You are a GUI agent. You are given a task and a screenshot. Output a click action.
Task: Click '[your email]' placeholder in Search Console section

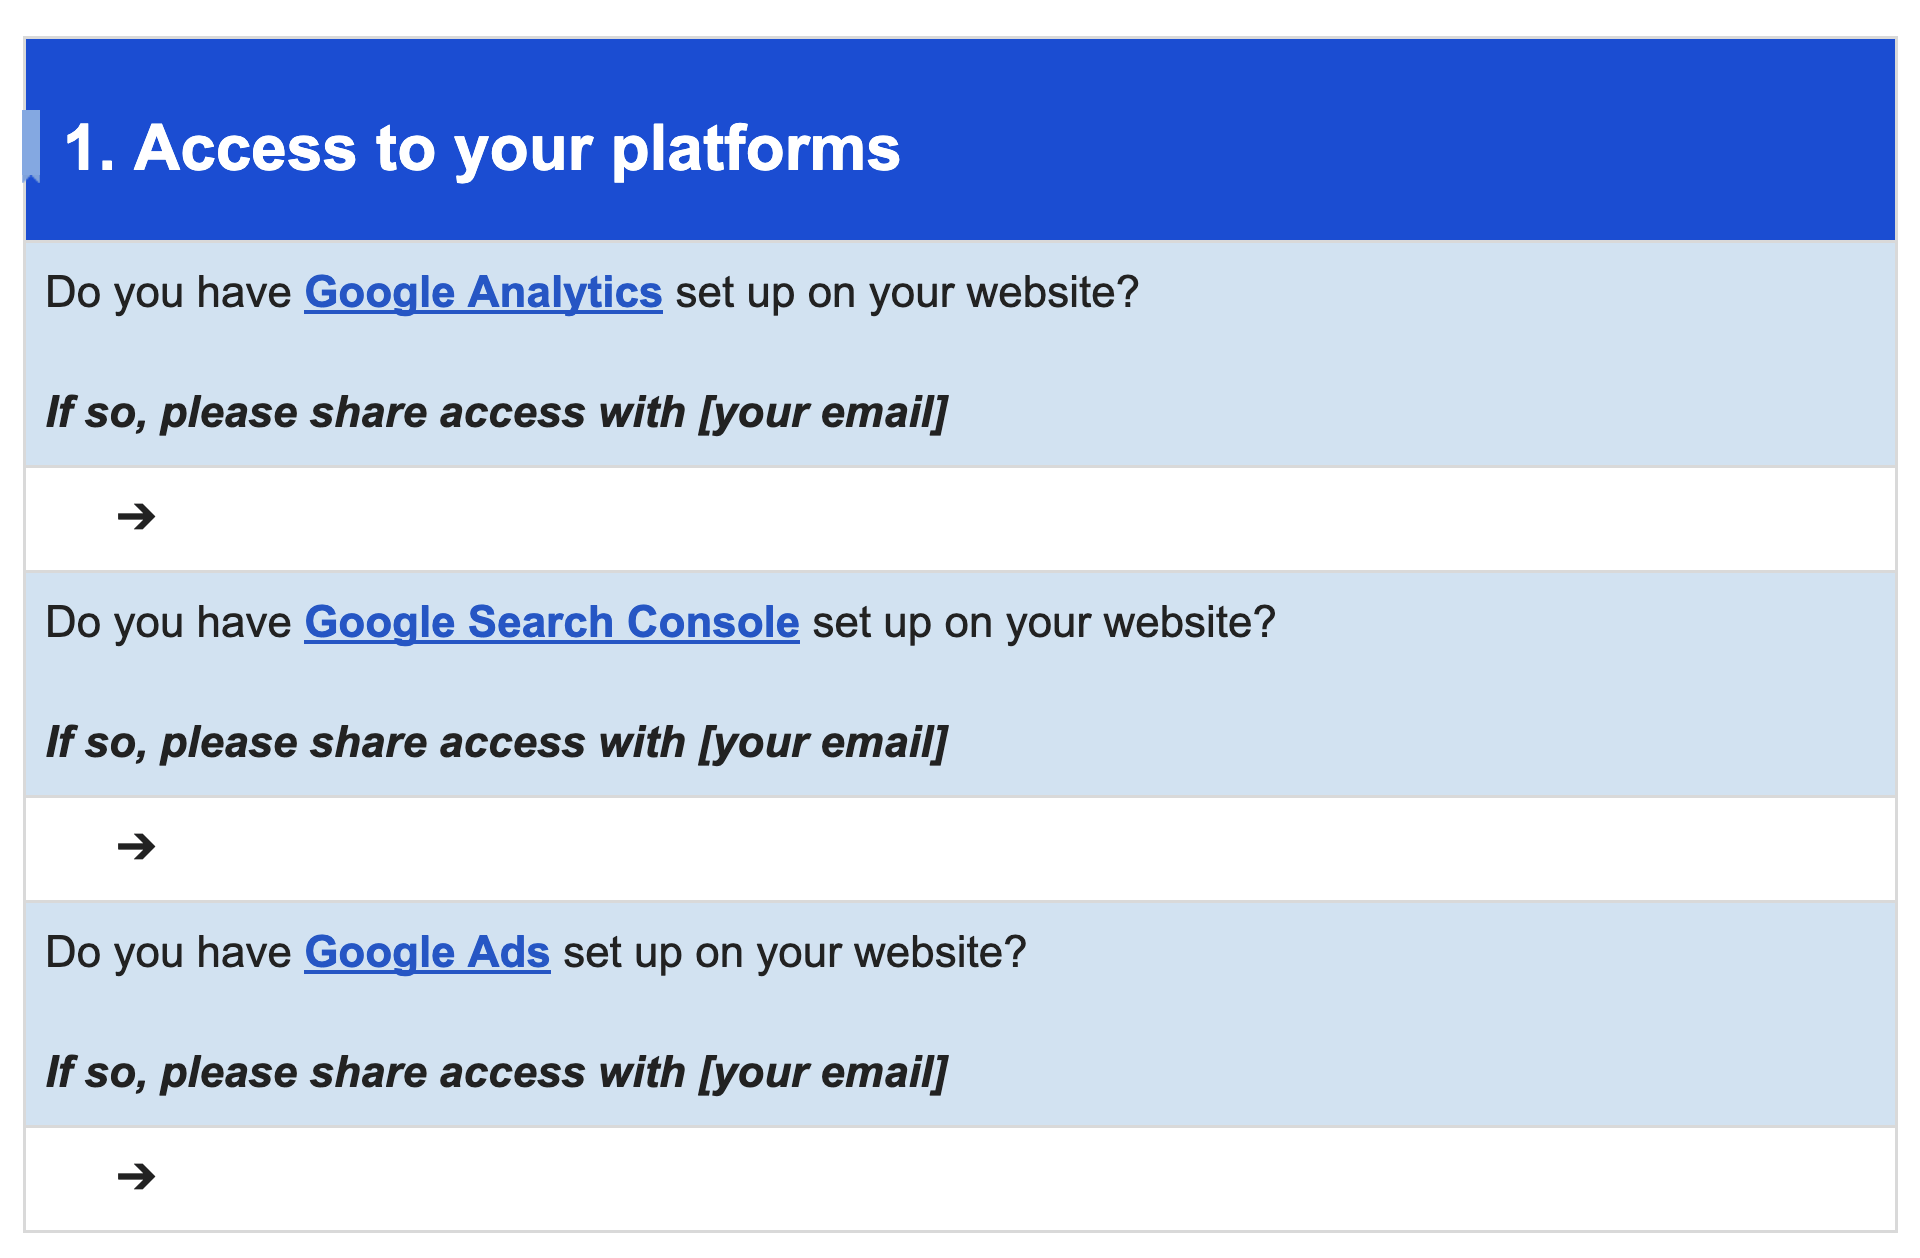point(823,743)
